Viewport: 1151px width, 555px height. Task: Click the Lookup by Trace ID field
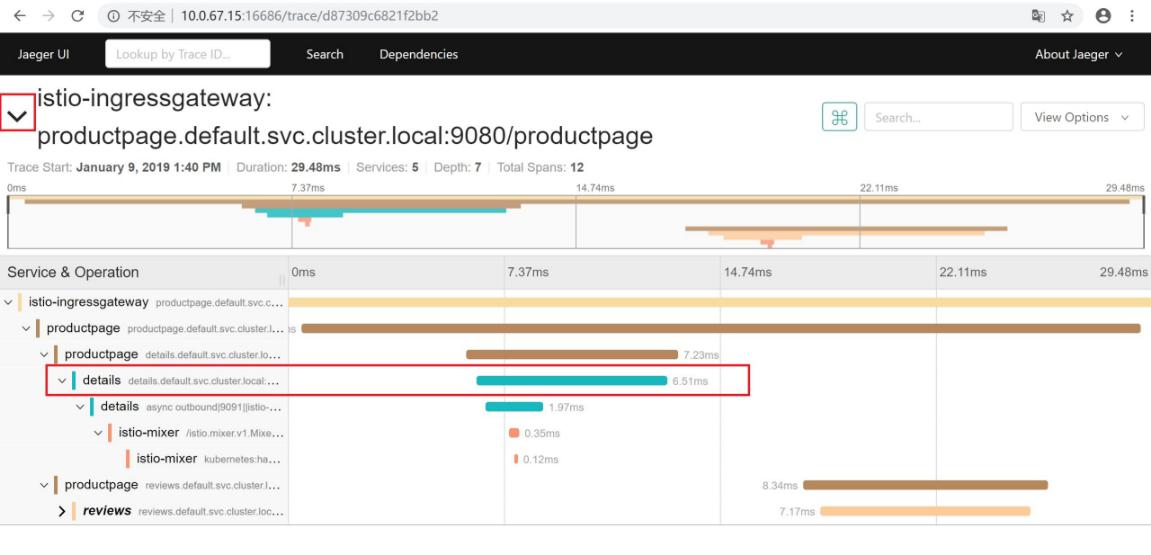point(187,54)
